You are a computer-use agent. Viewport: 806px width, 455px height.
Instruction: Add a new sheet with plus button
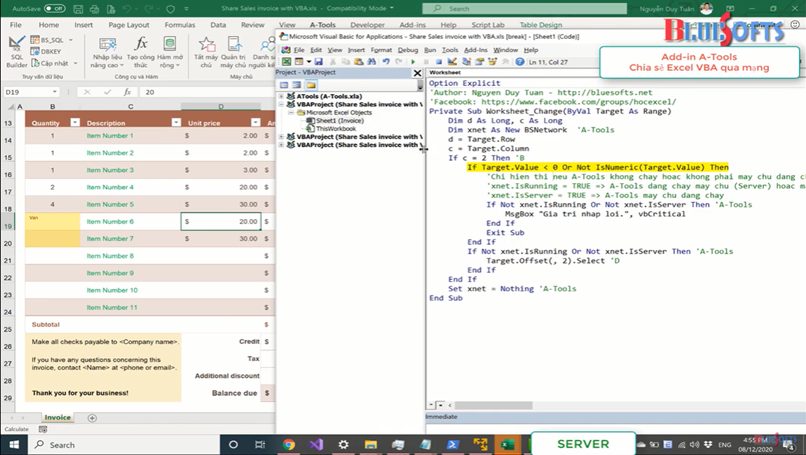[x=92, y=418]
